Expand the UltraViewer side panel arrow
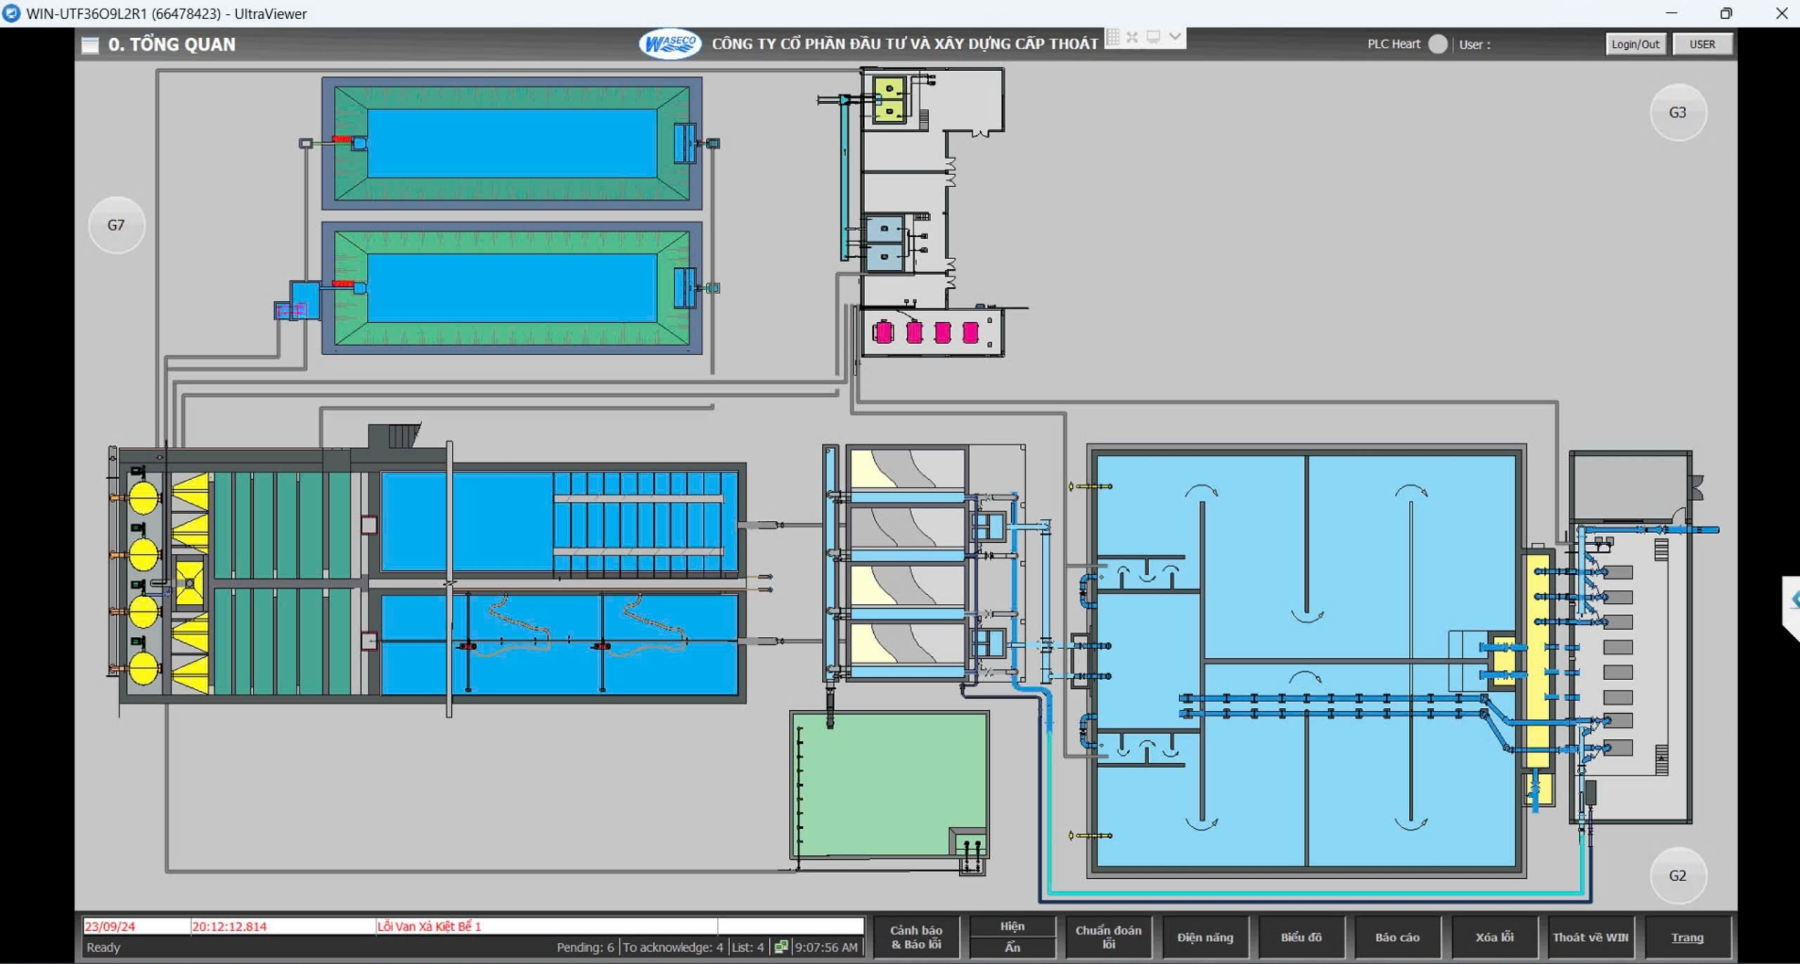 click(1792, 600)
